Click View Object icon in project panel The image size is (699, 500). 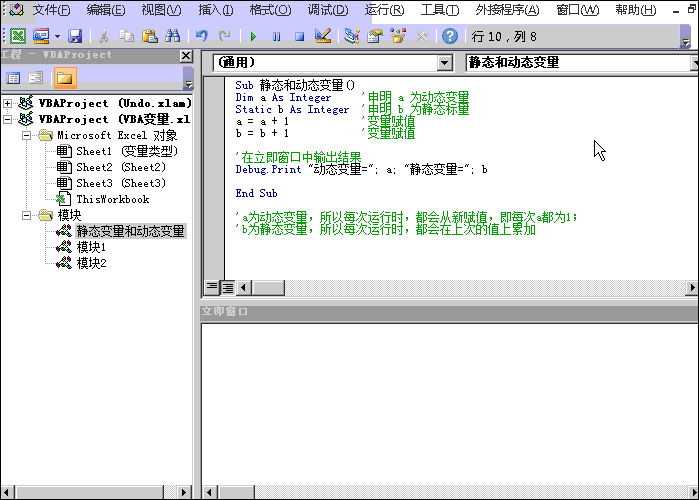click(x=36, y=78)
